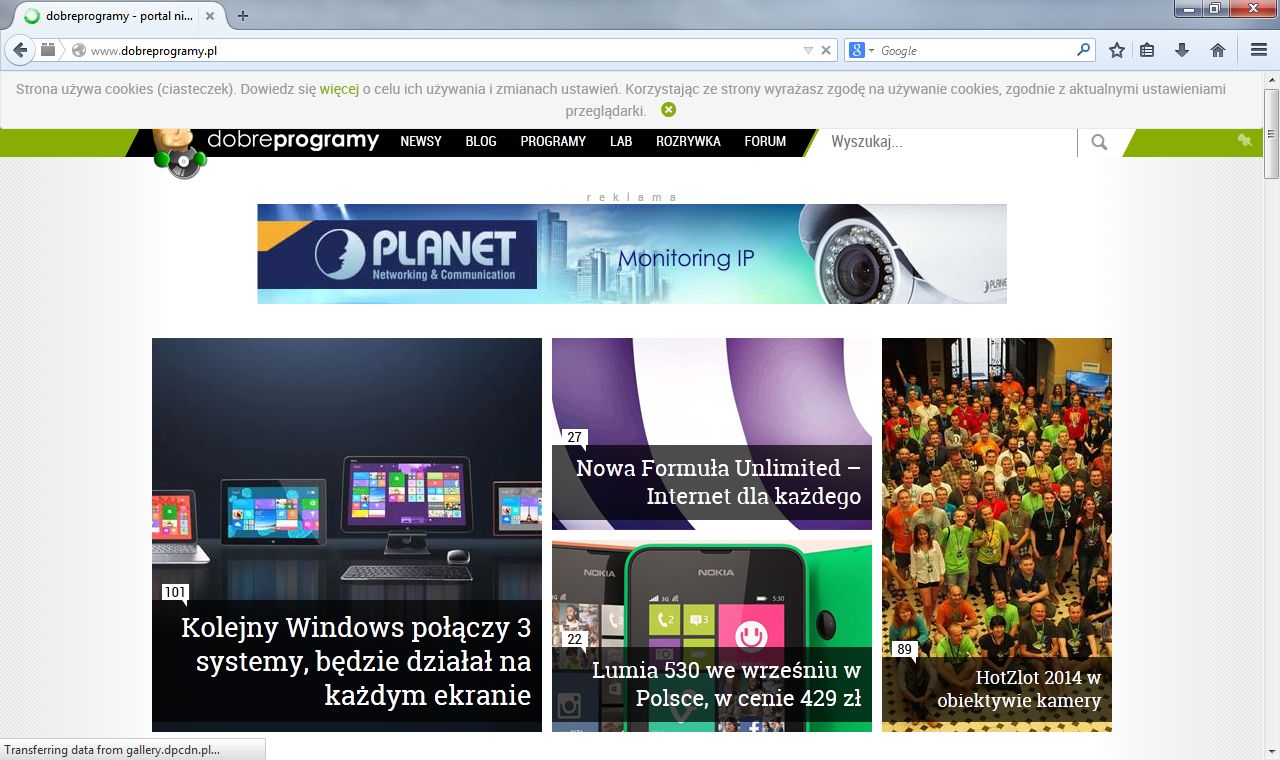Click the vertical scrollbar thumb
The width and height of the screenshot is (1280, 760).
pos(1271,132)
